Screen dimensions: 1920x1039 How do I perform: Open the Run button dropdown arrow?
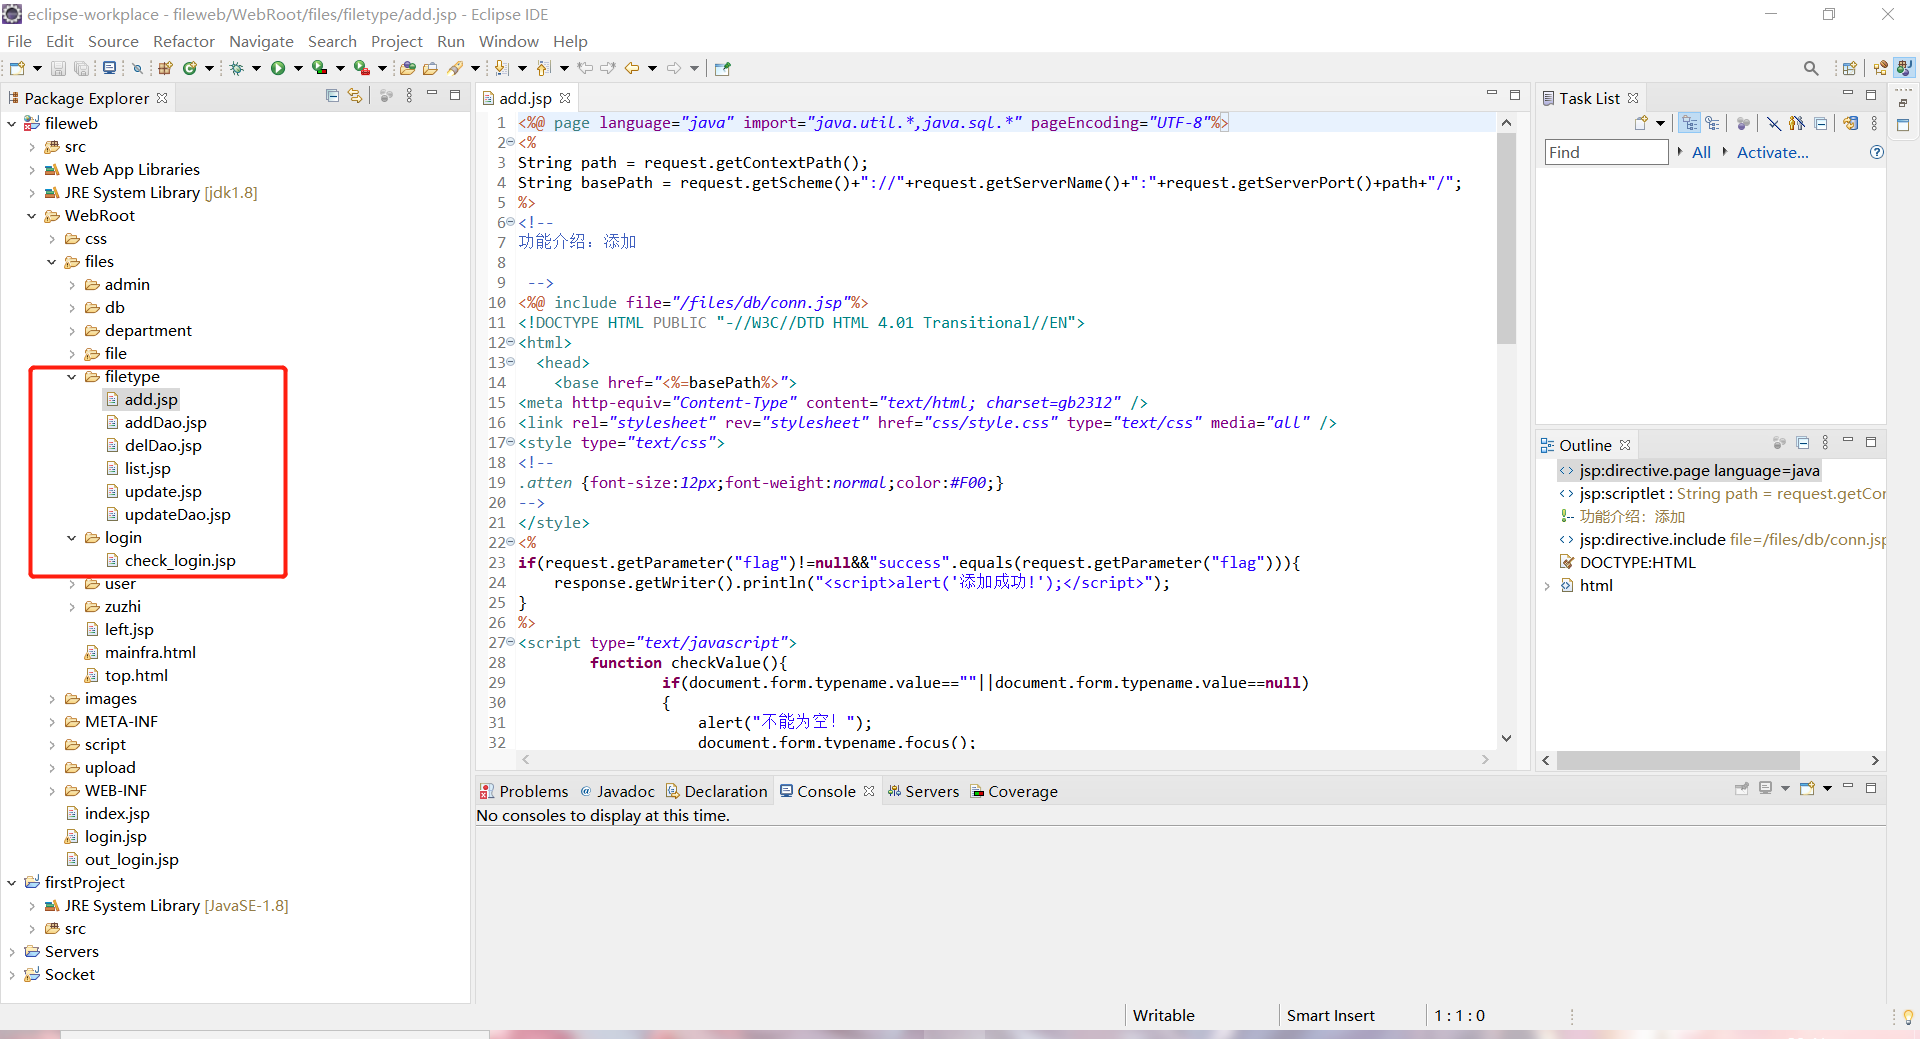point(298,68)
